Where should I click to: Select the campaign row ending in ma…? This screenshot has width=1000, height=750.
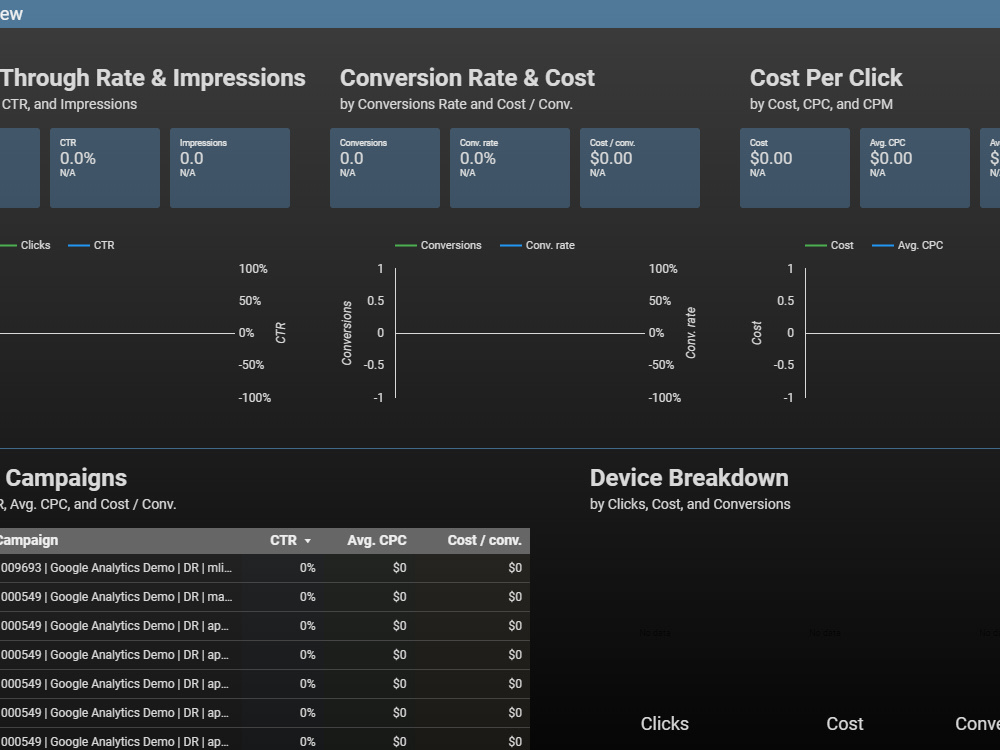point(265,597)
